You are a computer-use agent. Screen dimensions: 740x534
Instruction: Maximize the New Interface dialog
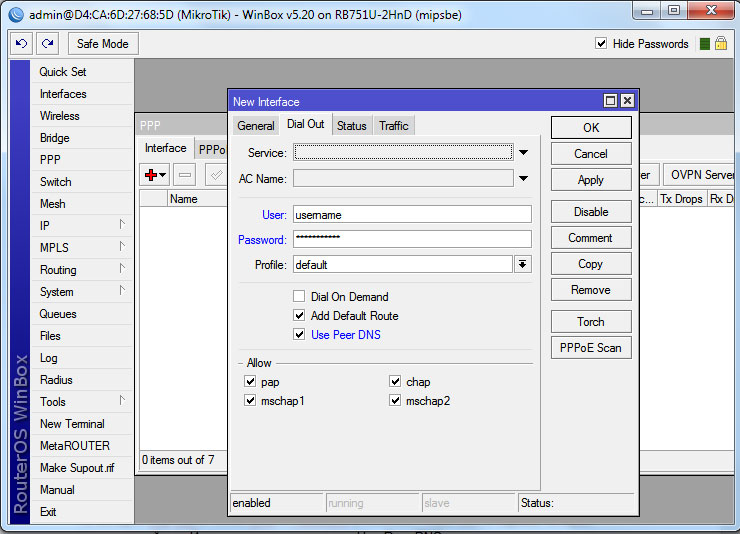tap(610, 101)
